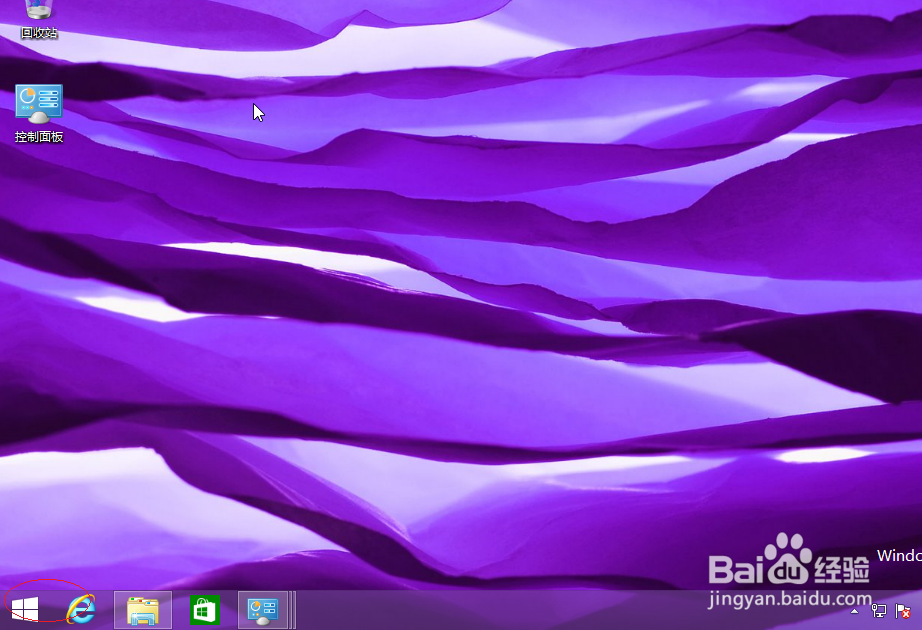Launch Internet Explorer from the taskbar
Image resolution: width=922 pixels, height=630 pixels.
[81, 609]
